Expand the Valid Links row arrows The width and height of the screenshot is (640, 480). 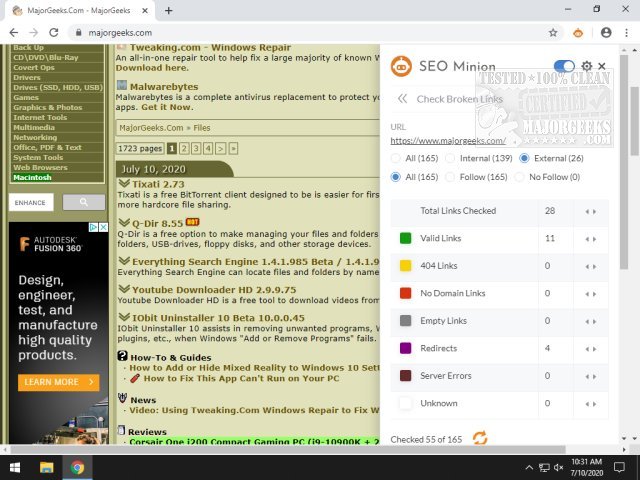click(590, 239)
